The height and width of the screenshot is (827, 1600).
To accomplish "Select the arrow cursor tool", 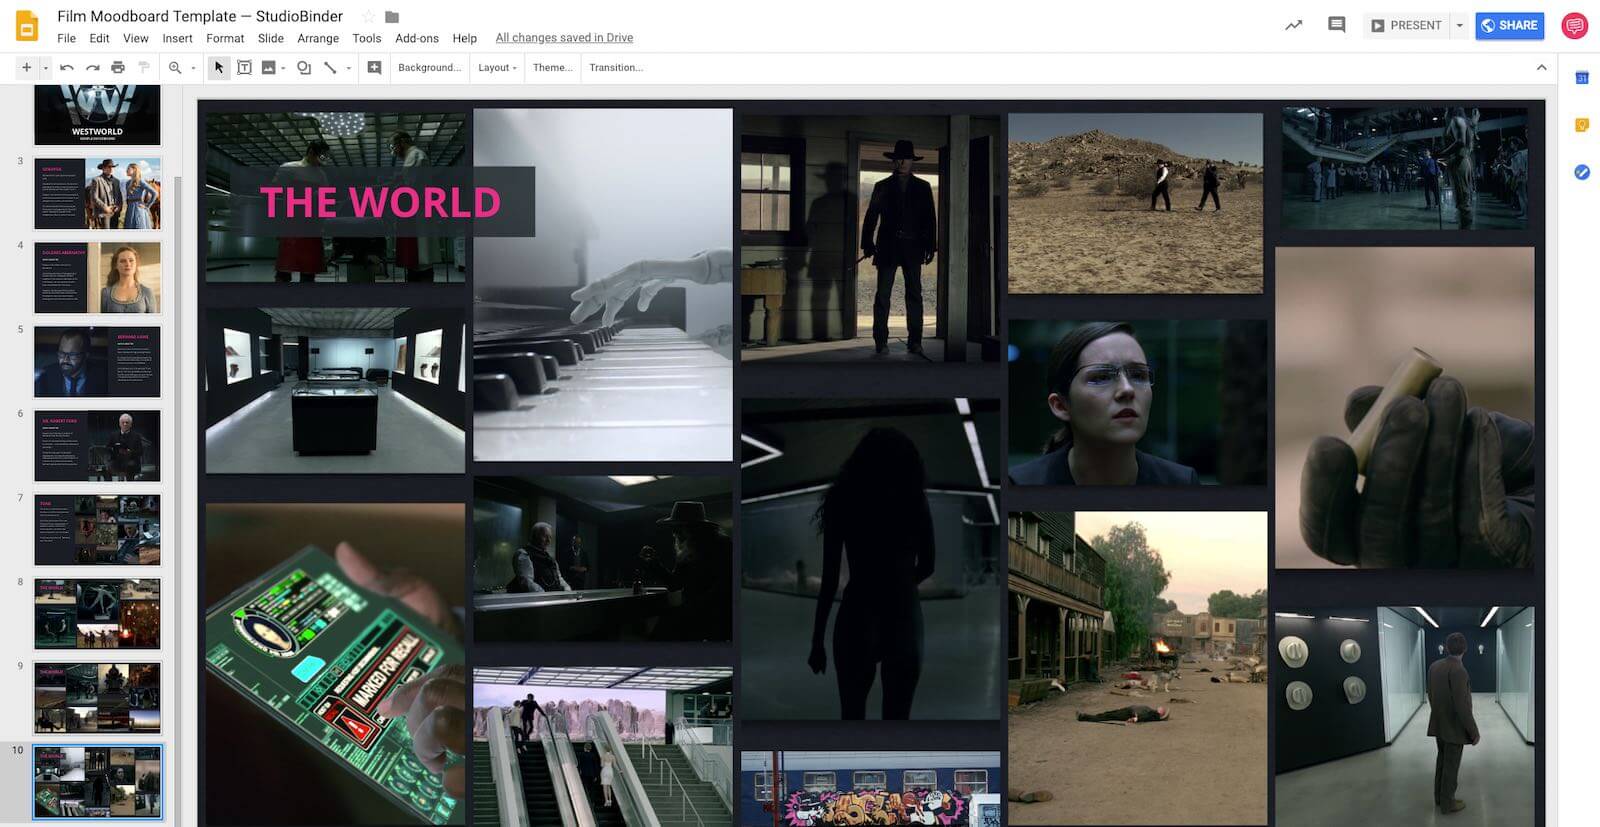I will (219, 67).
